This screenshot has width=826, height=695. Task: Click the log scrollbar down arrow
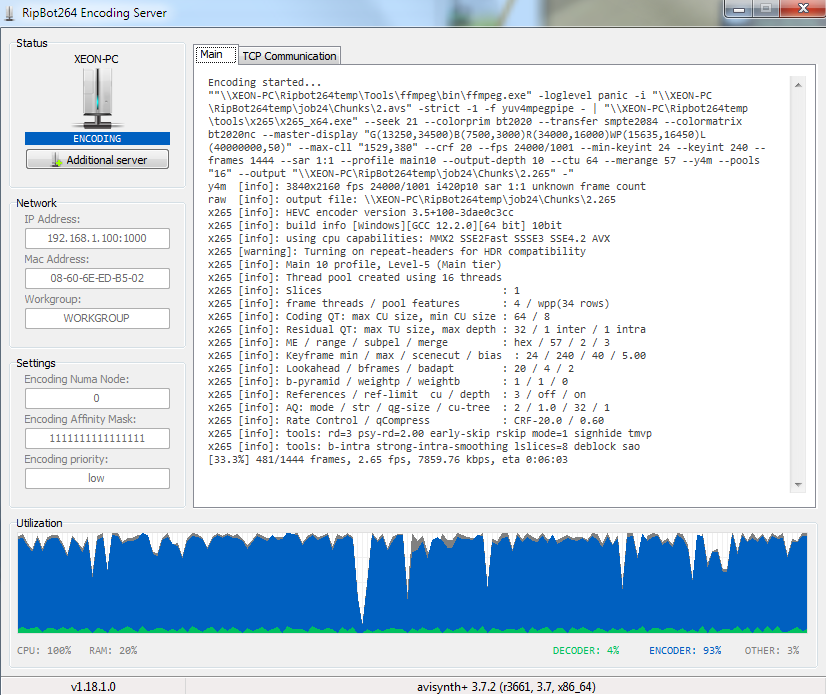798,485
